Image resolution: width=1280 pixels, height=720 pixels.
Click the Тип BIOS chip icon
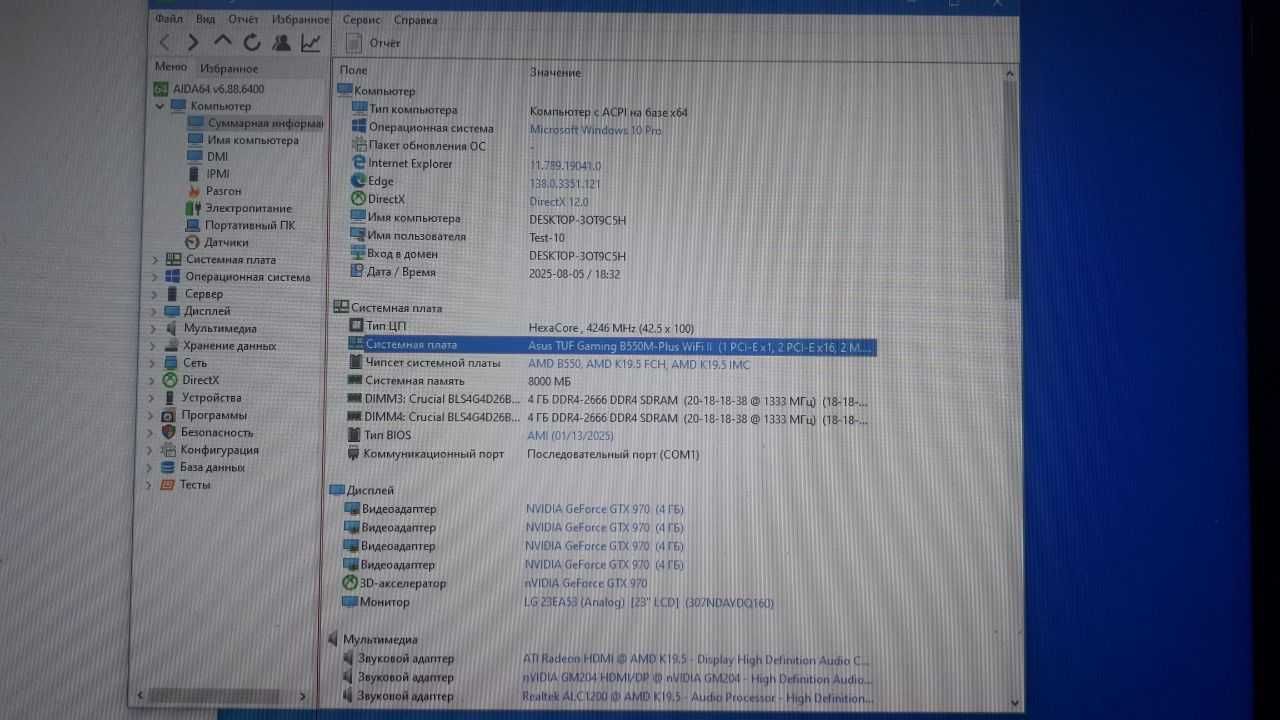[x=353, y=435]
